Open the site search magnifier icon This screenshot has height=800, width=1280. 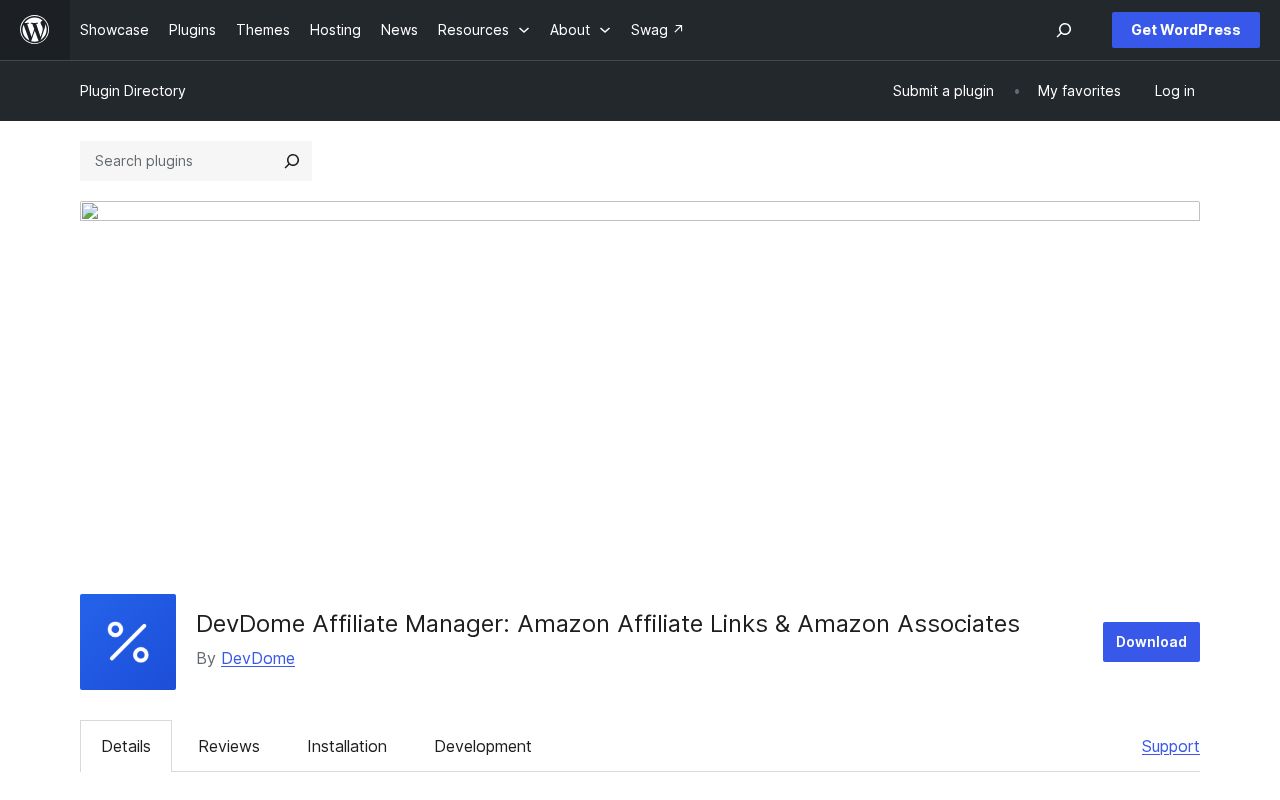pos(1064,30)
